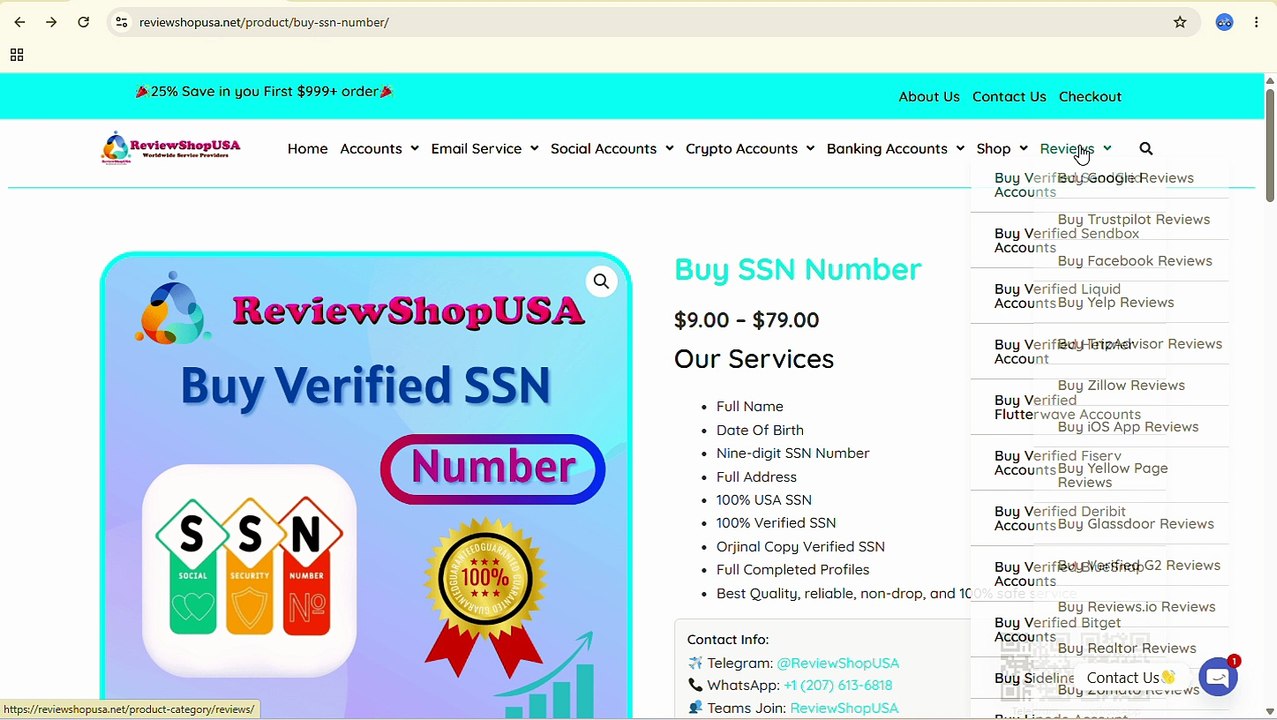Click the Buy Verified SSN product image
This screenshot has width=1277, height=720.
(366, 485)
